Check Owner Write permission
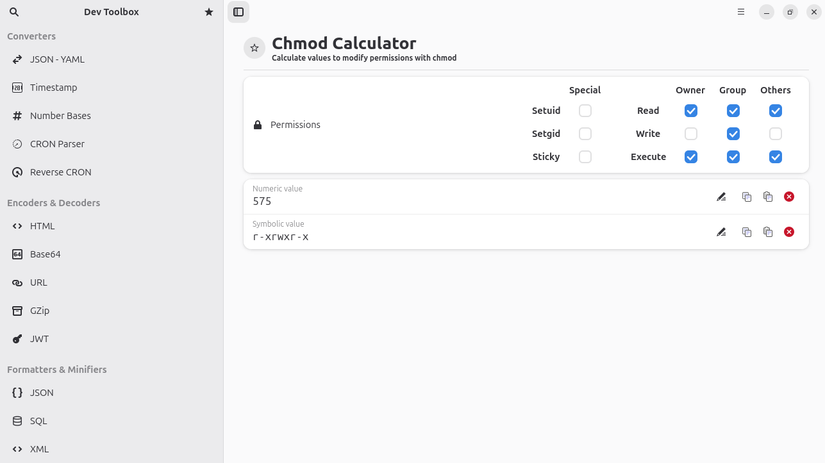Viewport: 825px width, 463px height. 691,134
